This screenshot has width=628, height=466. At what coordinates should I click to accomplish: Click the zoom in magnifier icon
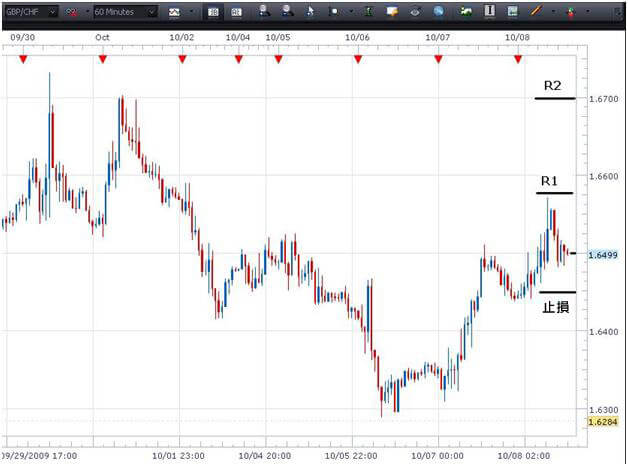coord(264,12)
